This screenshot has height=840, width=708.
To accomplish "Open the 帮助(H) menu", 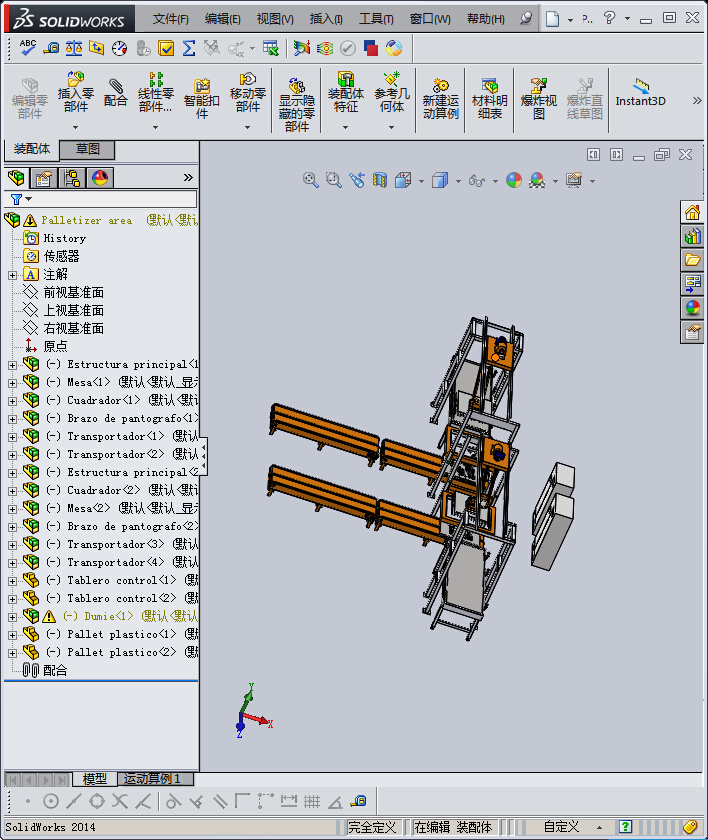I will pos(485,19).
